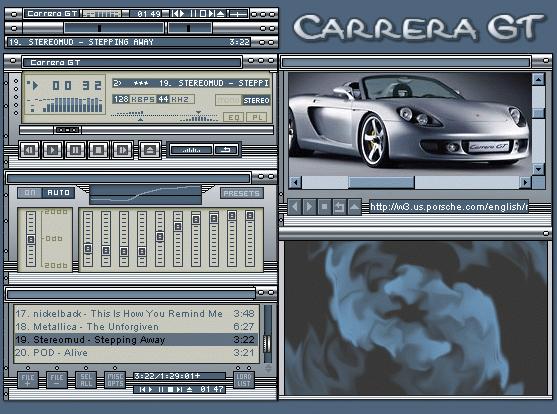557x414 pixels.
Task: Click the song seek bar handle in main window
Action: click(x=67, y=130)
